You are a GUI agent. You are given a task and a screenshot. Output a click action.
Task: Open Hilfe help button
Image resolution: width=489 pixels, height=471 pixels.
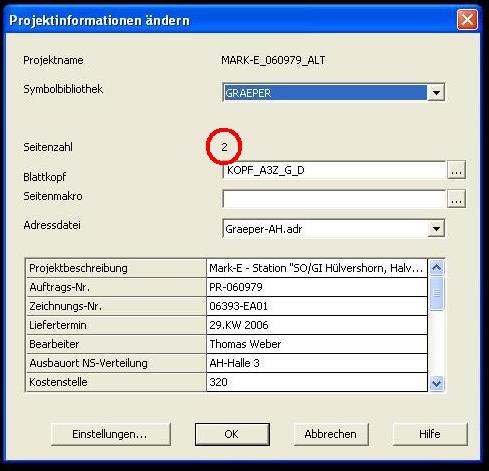click(430, 434)
